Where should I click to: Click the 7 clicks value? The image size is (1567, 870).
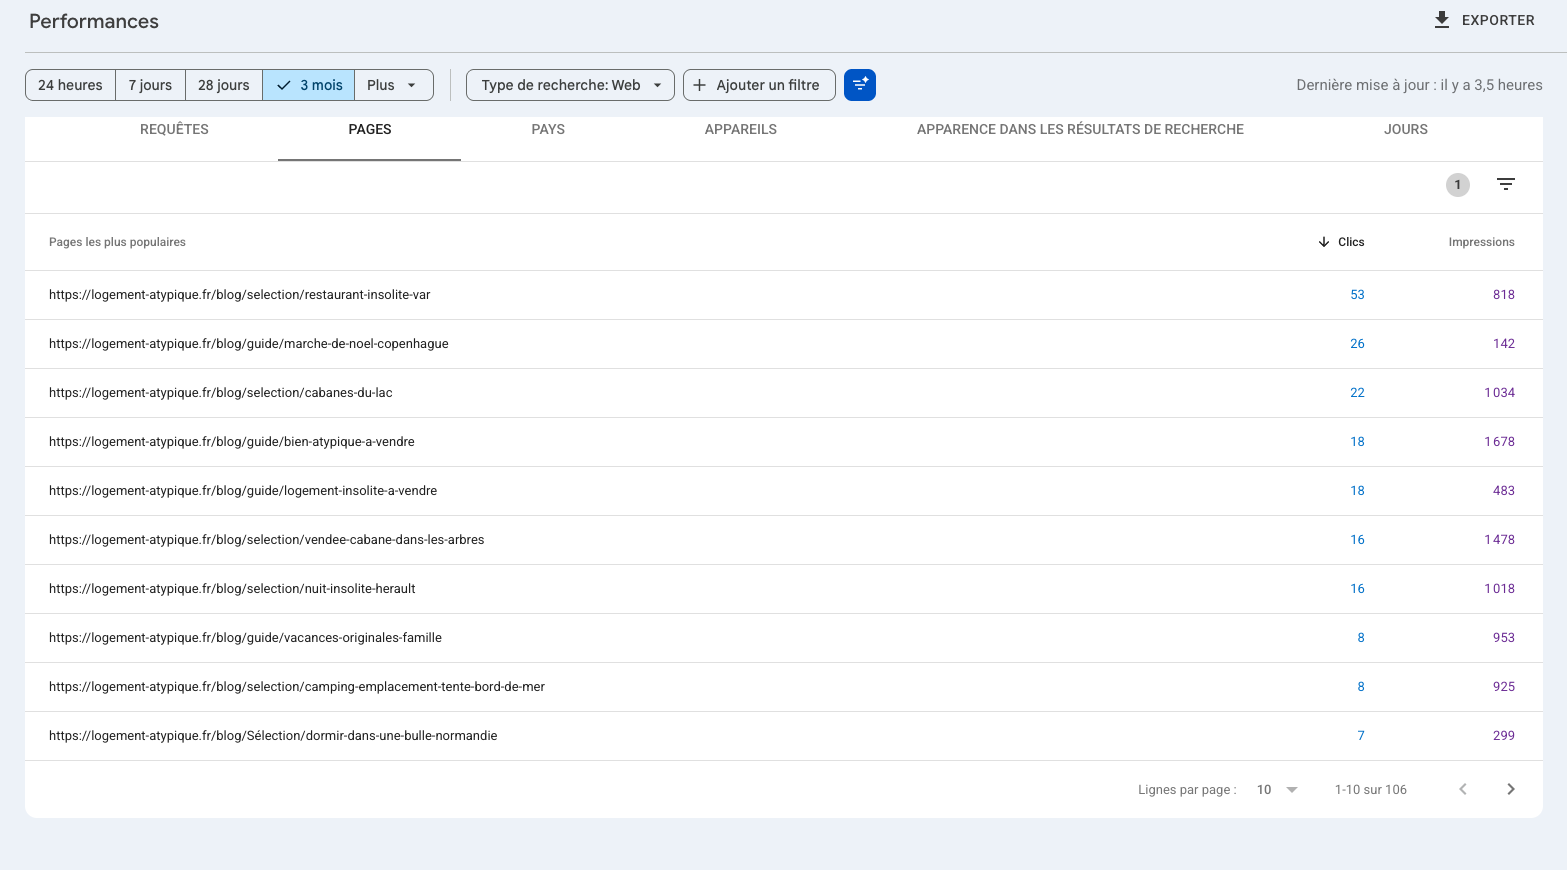1361,736
